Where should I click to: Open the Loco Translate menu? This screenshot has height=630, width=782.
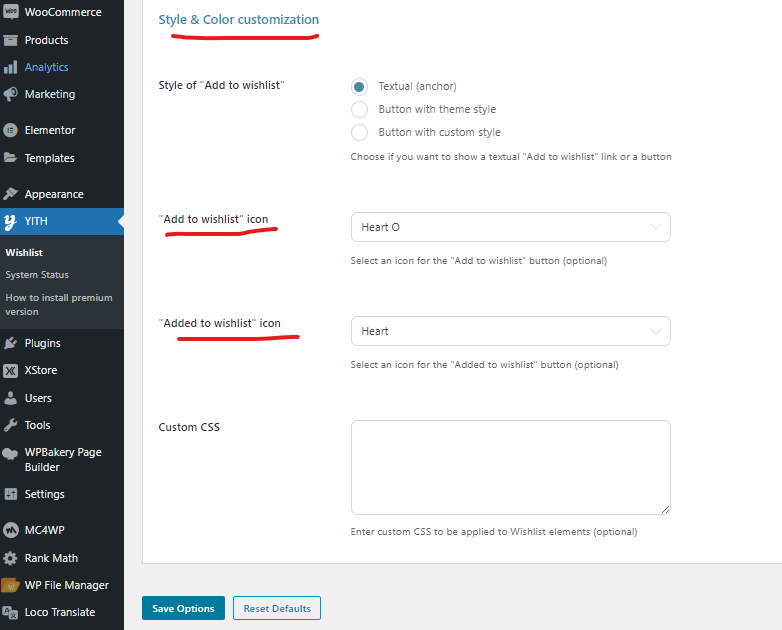(62, 612)
